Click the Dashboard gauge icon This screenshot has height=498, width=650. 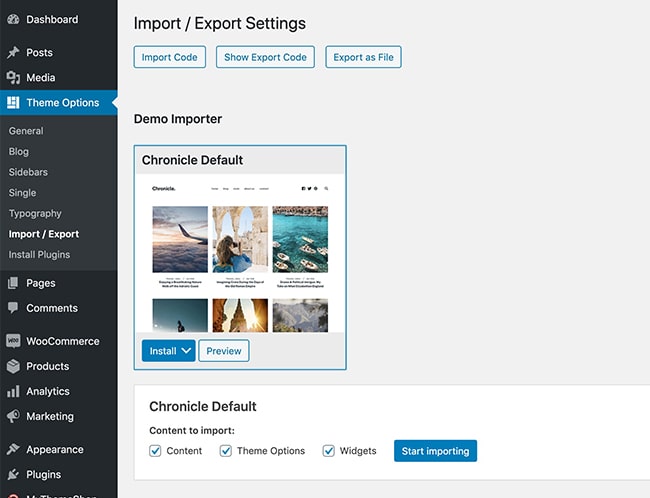click(13, 19)
